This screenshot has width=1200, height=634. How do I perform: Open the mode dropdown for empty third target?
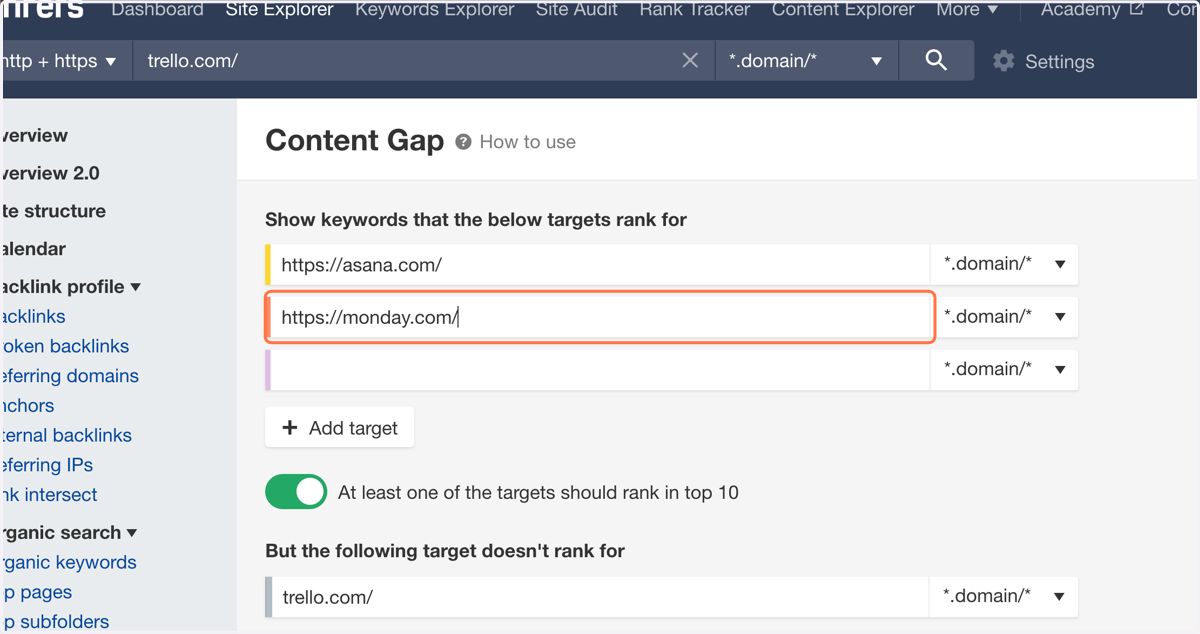click(1004, 369)
